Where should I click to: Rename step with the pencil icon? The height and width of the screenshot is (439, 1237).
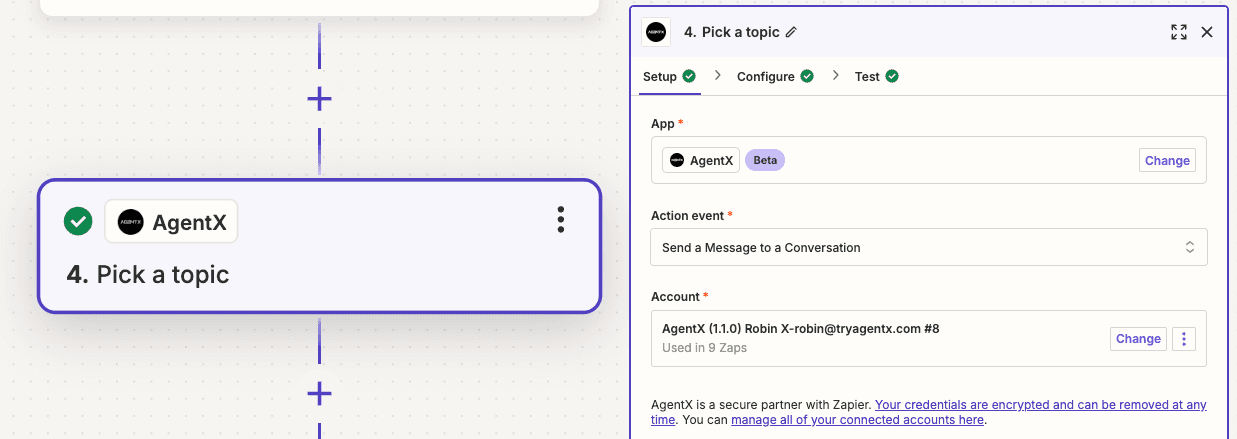(791, 32)
